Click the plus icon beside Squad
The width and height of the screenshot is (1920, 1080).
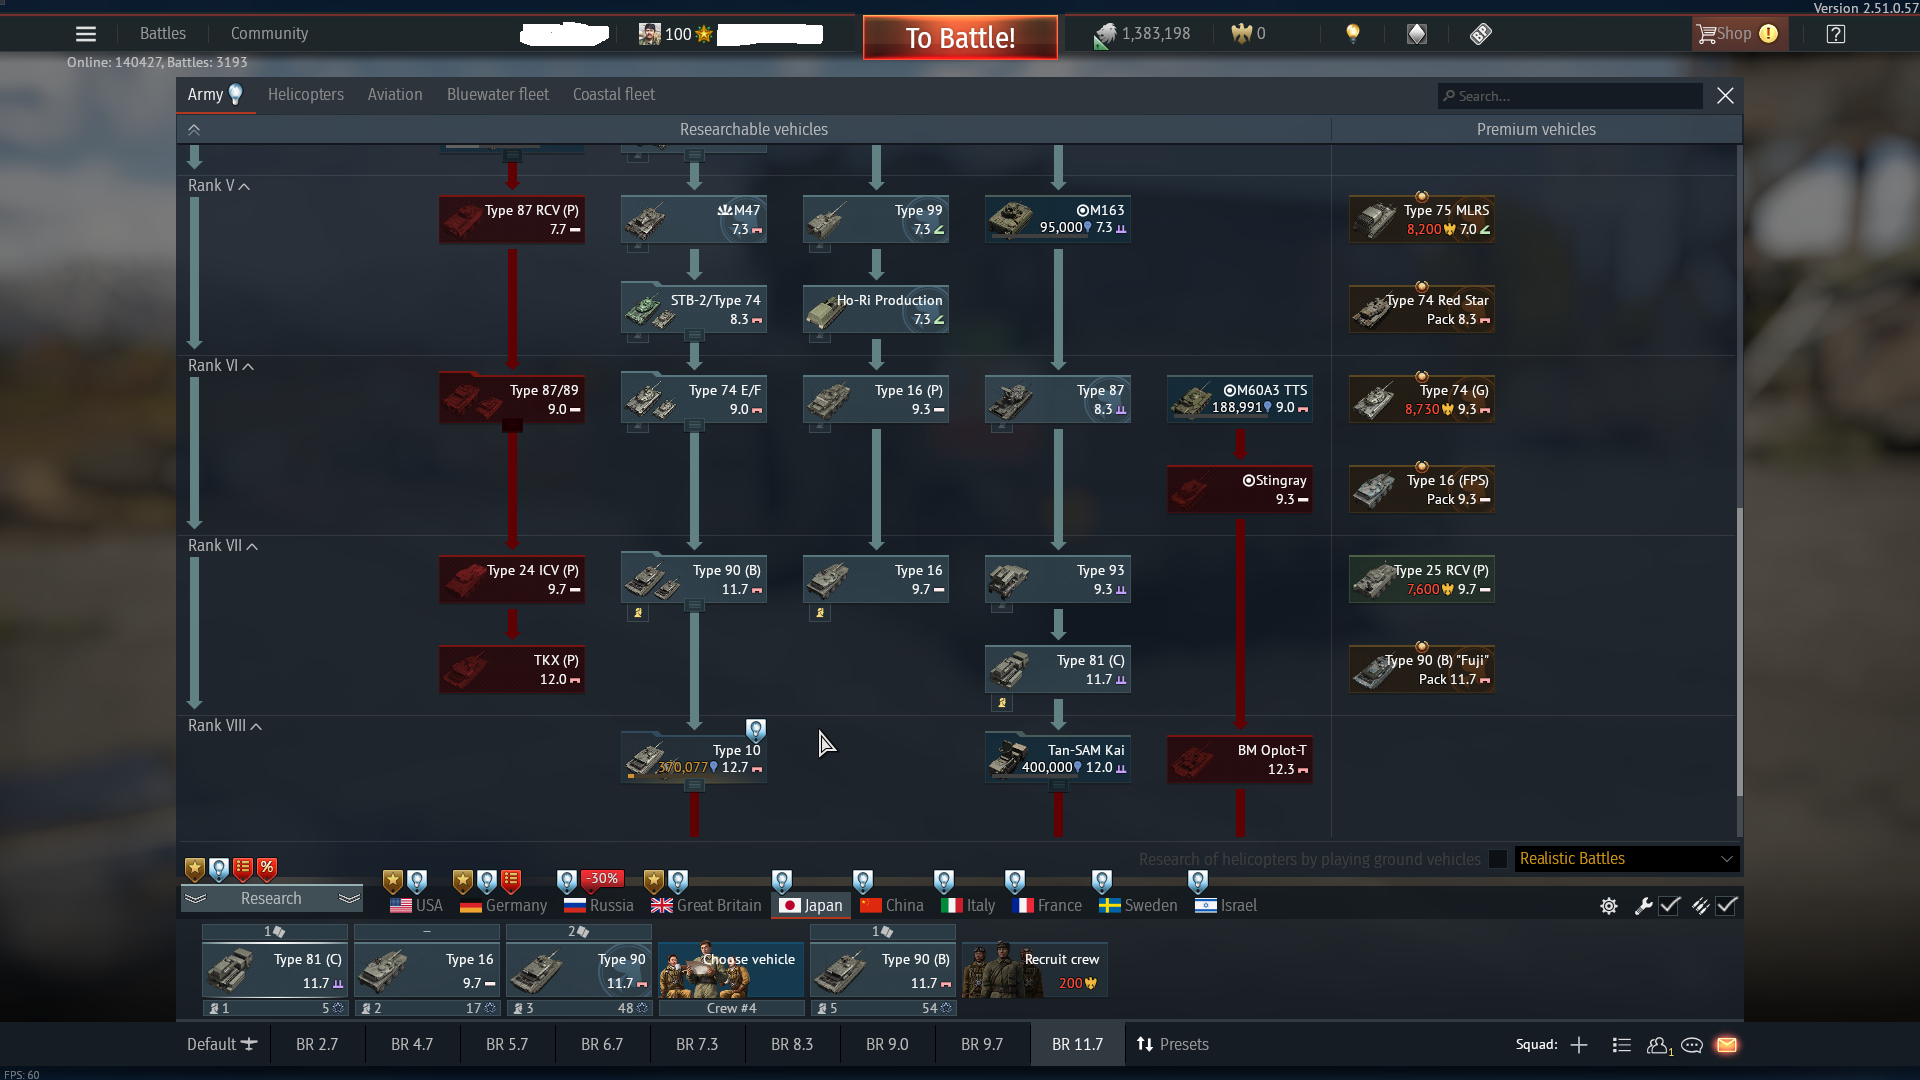pyautogui.click(x=1579, y=1045)
